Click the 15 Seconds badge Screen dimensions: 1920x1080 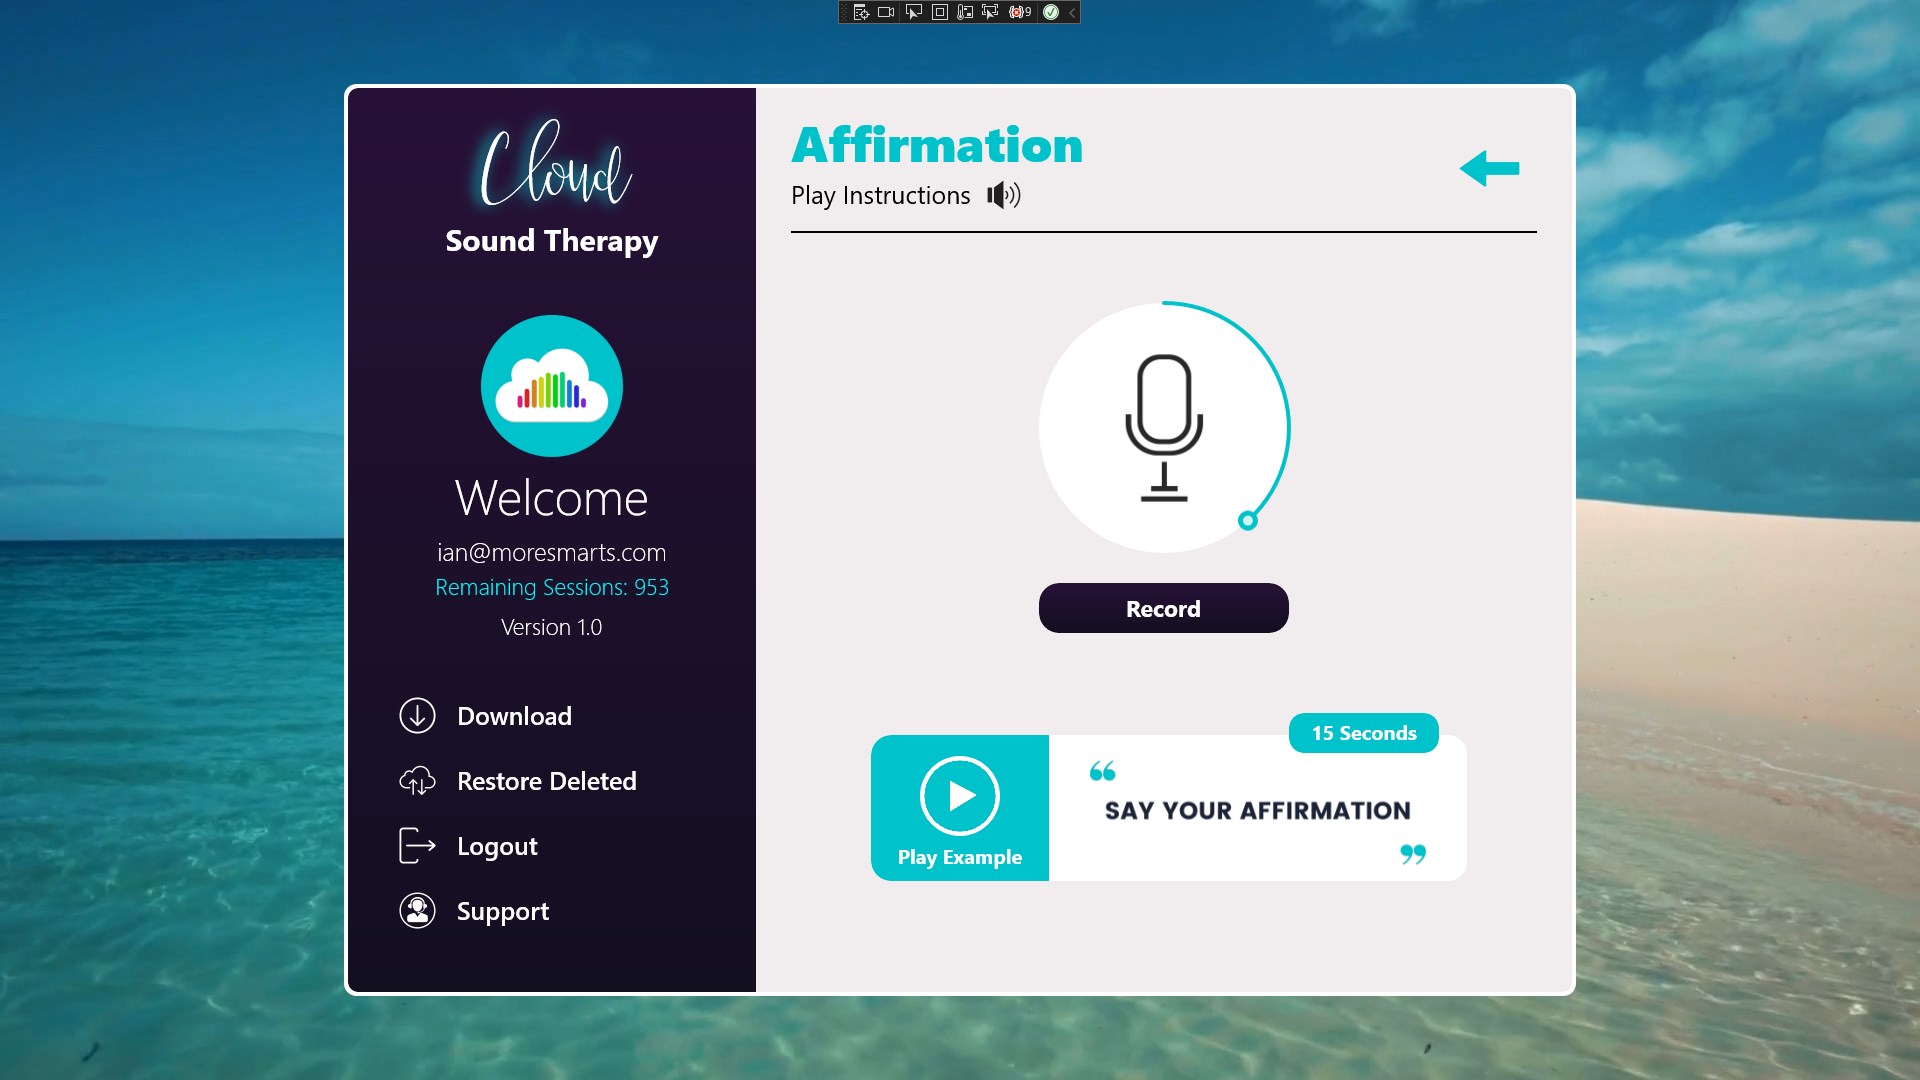1363,733
